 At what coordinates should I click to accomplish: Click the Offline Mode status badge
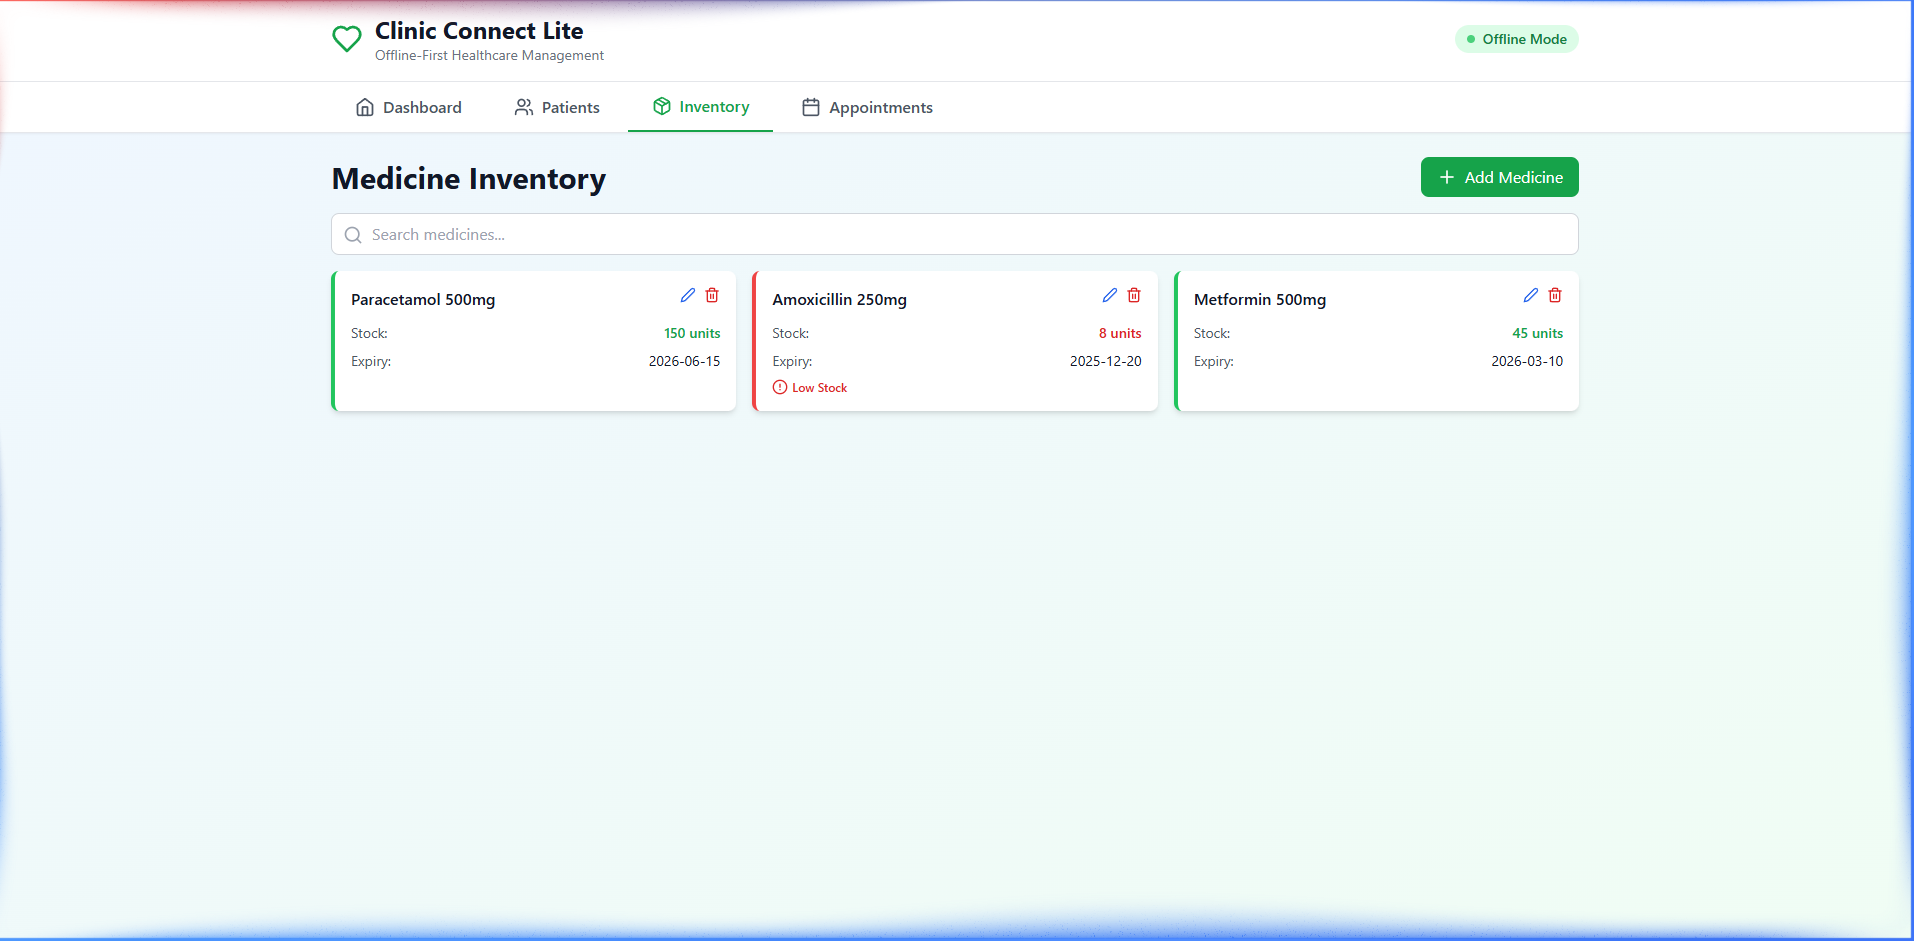[x=1517, y=39]
